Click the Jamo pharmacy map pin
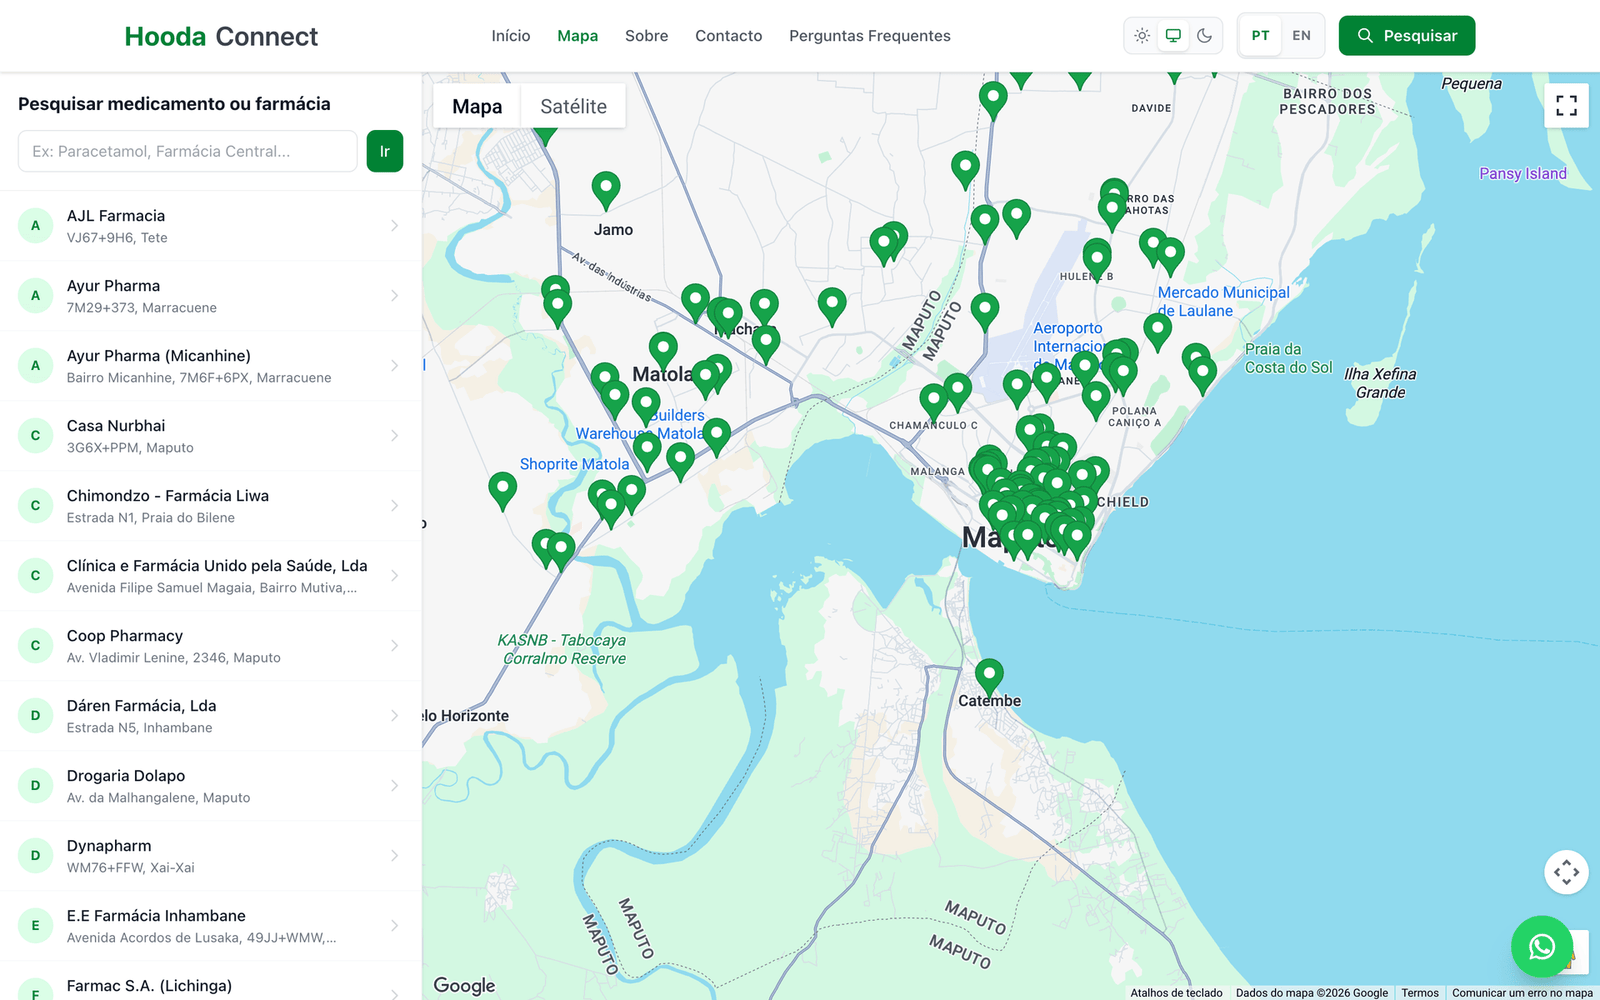The height and width of the screenshot is (1000, 1600). click(605, 189)
